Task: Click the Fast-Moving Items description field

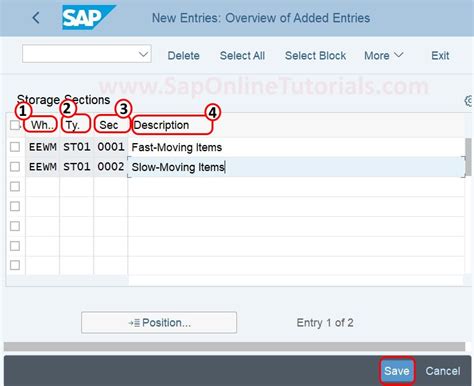Action: (296, 147)
